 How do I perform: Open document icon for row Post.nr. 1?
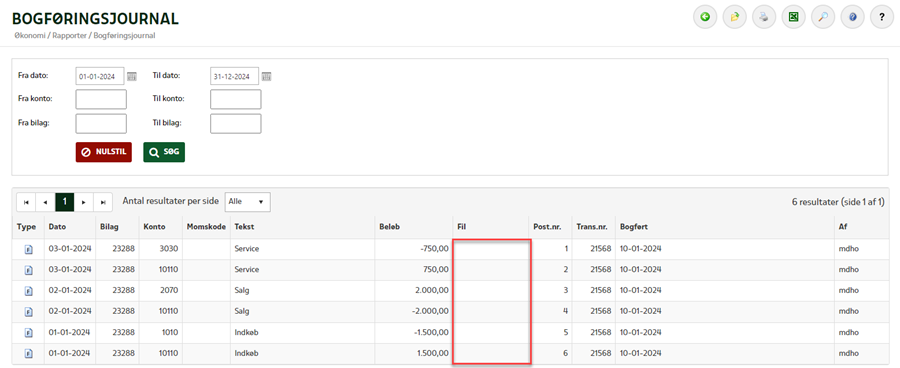click(28, 250)
